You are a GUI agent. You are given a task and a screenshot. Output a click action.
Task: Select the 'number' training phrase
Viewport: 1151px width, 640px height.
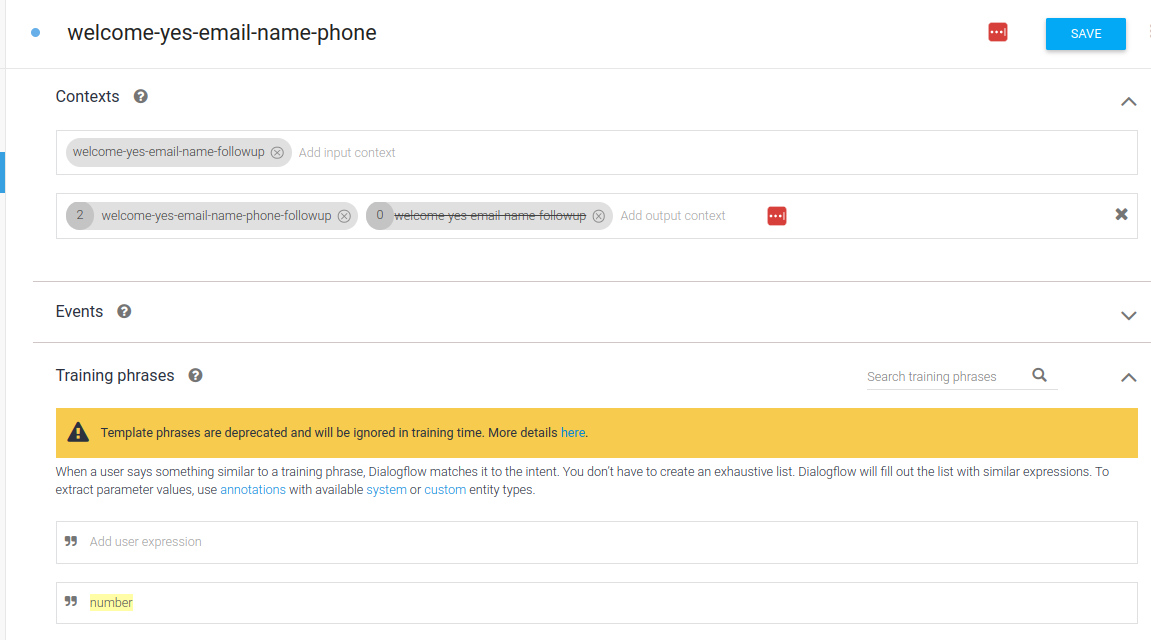[x=111, y=603]
